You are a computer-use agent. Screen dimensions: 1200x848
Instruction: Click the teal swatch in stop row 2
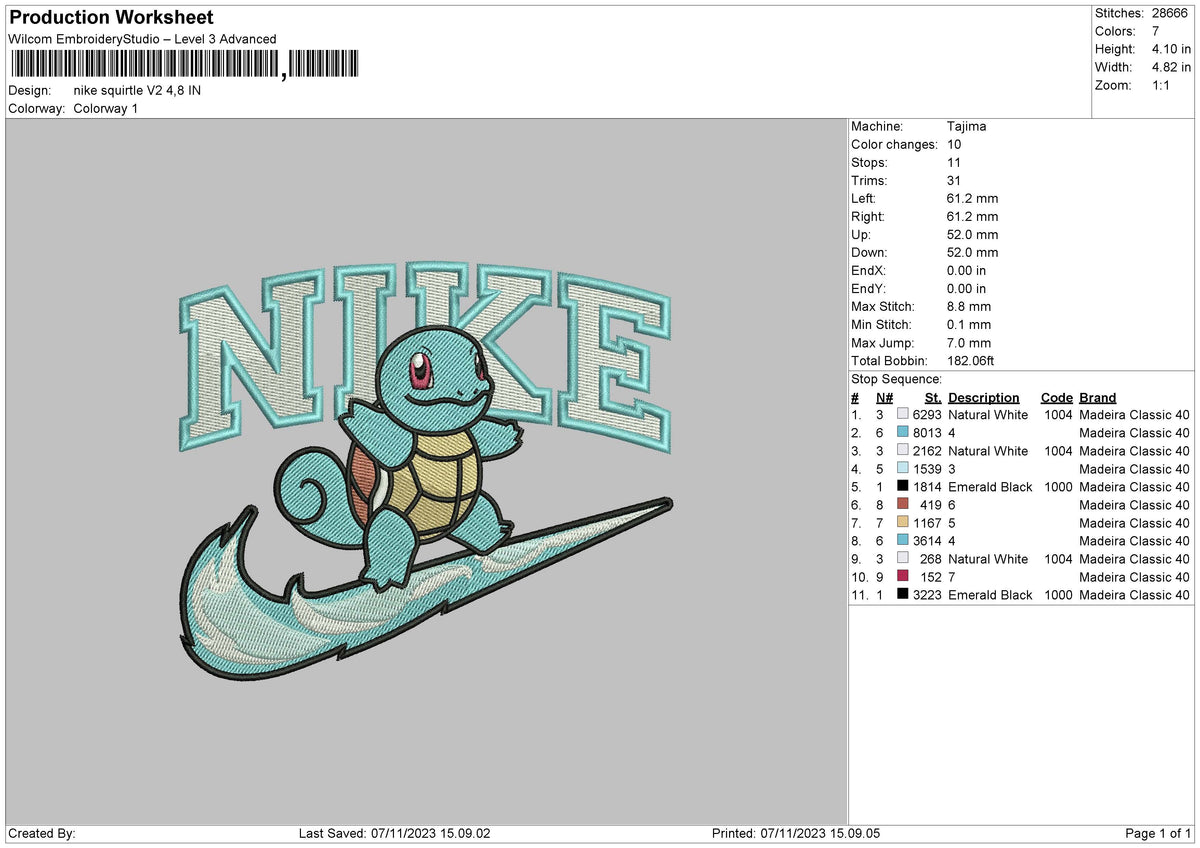click(903, 432)
